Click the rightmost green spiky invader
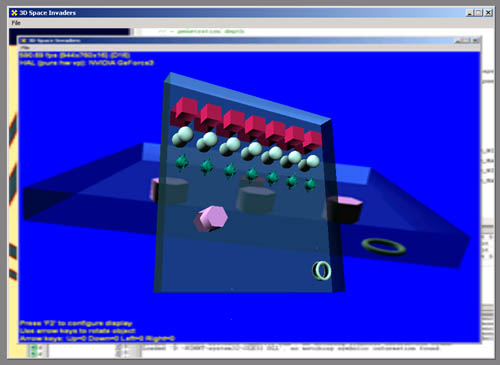500x365 pixels. 310,184
